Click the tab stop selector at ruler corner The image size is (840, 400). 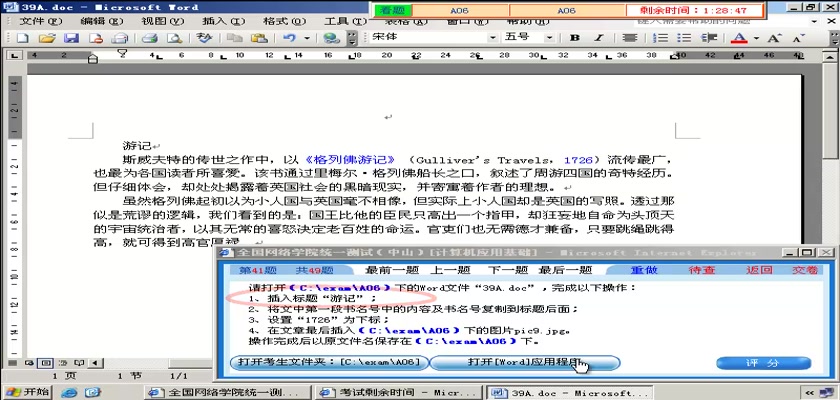tap(14, 55)
